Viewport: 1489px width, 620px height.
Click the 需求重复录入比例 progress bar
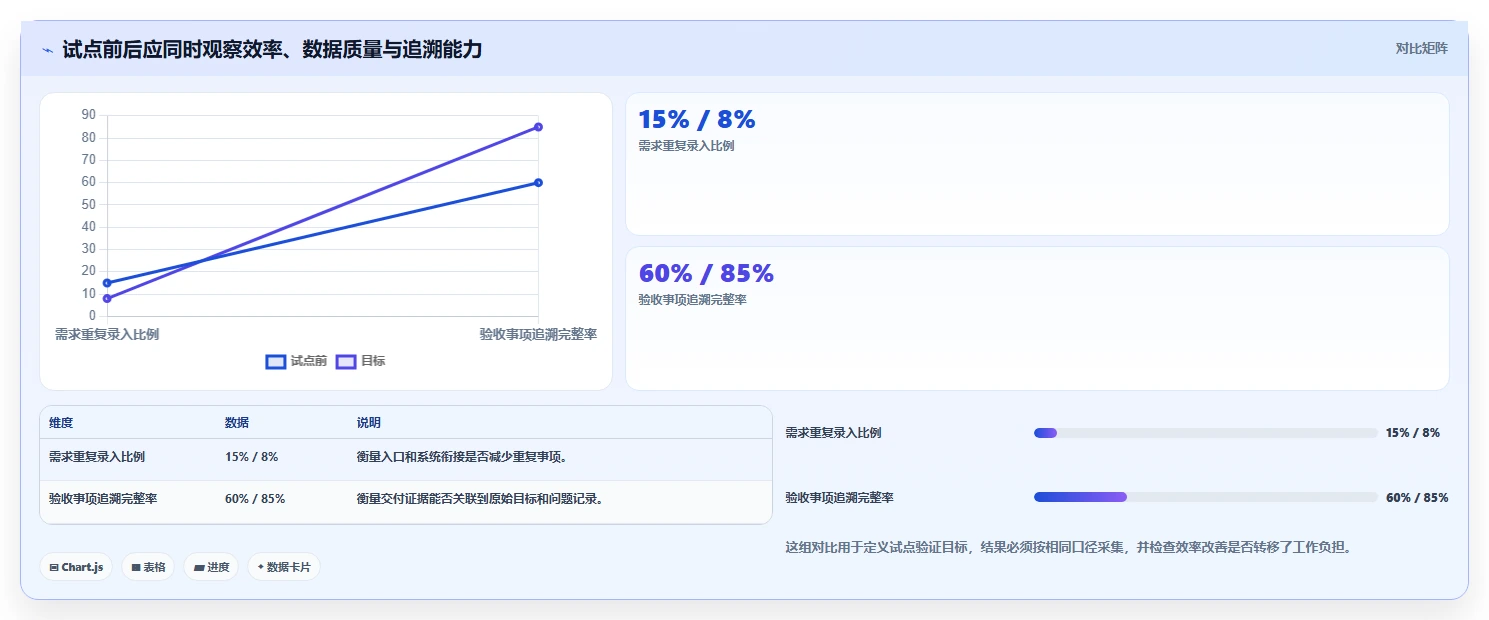[1206, 433]
